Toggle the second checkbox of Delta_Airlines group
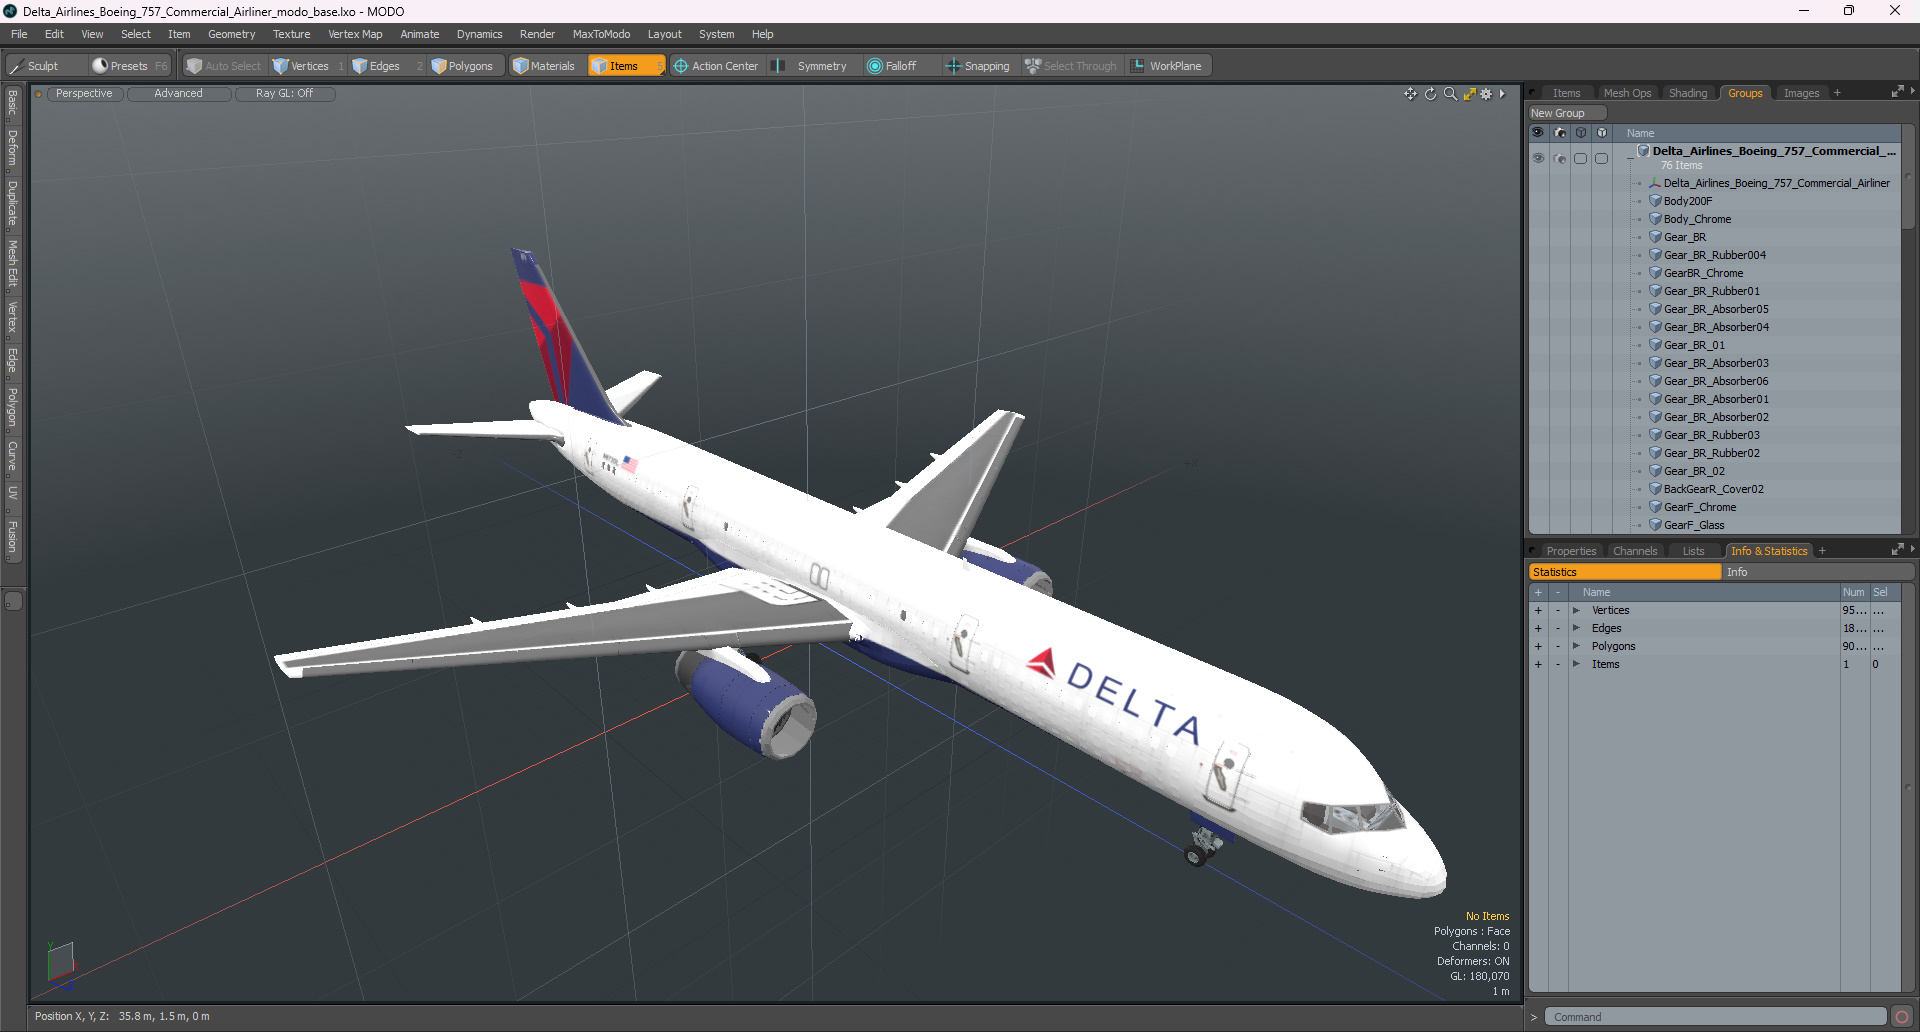This screenshot has width=1920, height=1032. [1602, 158]
